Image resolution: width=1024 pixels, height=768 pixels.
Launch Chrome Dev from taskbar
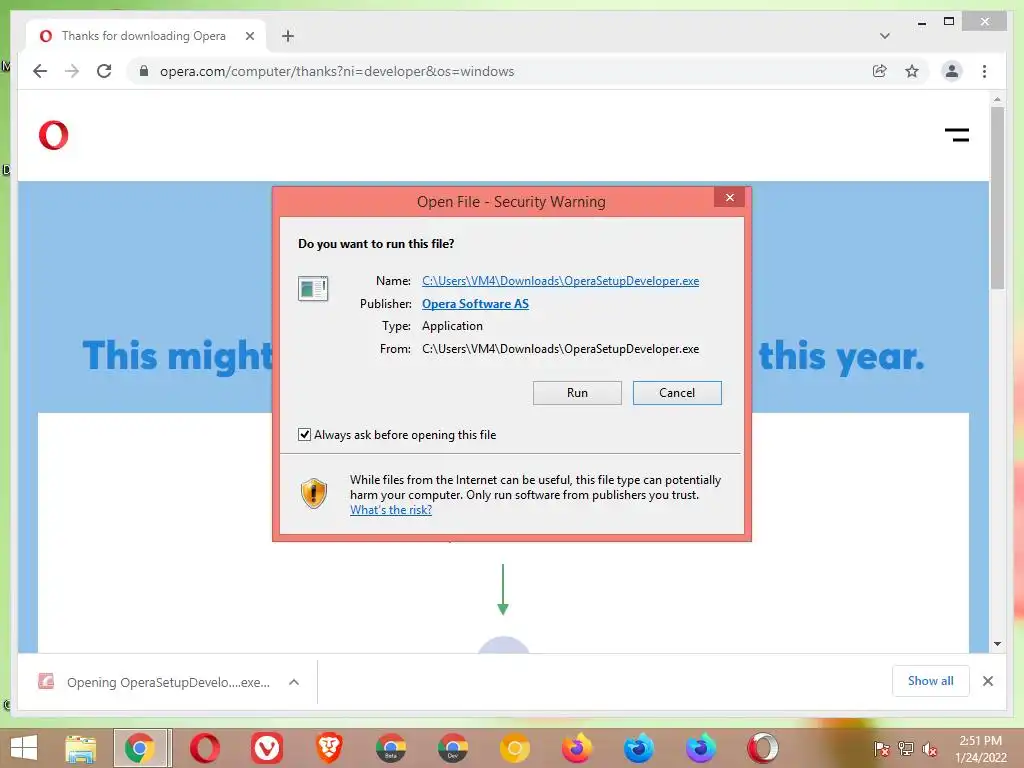pyautogui.click(x=453, y=748)
